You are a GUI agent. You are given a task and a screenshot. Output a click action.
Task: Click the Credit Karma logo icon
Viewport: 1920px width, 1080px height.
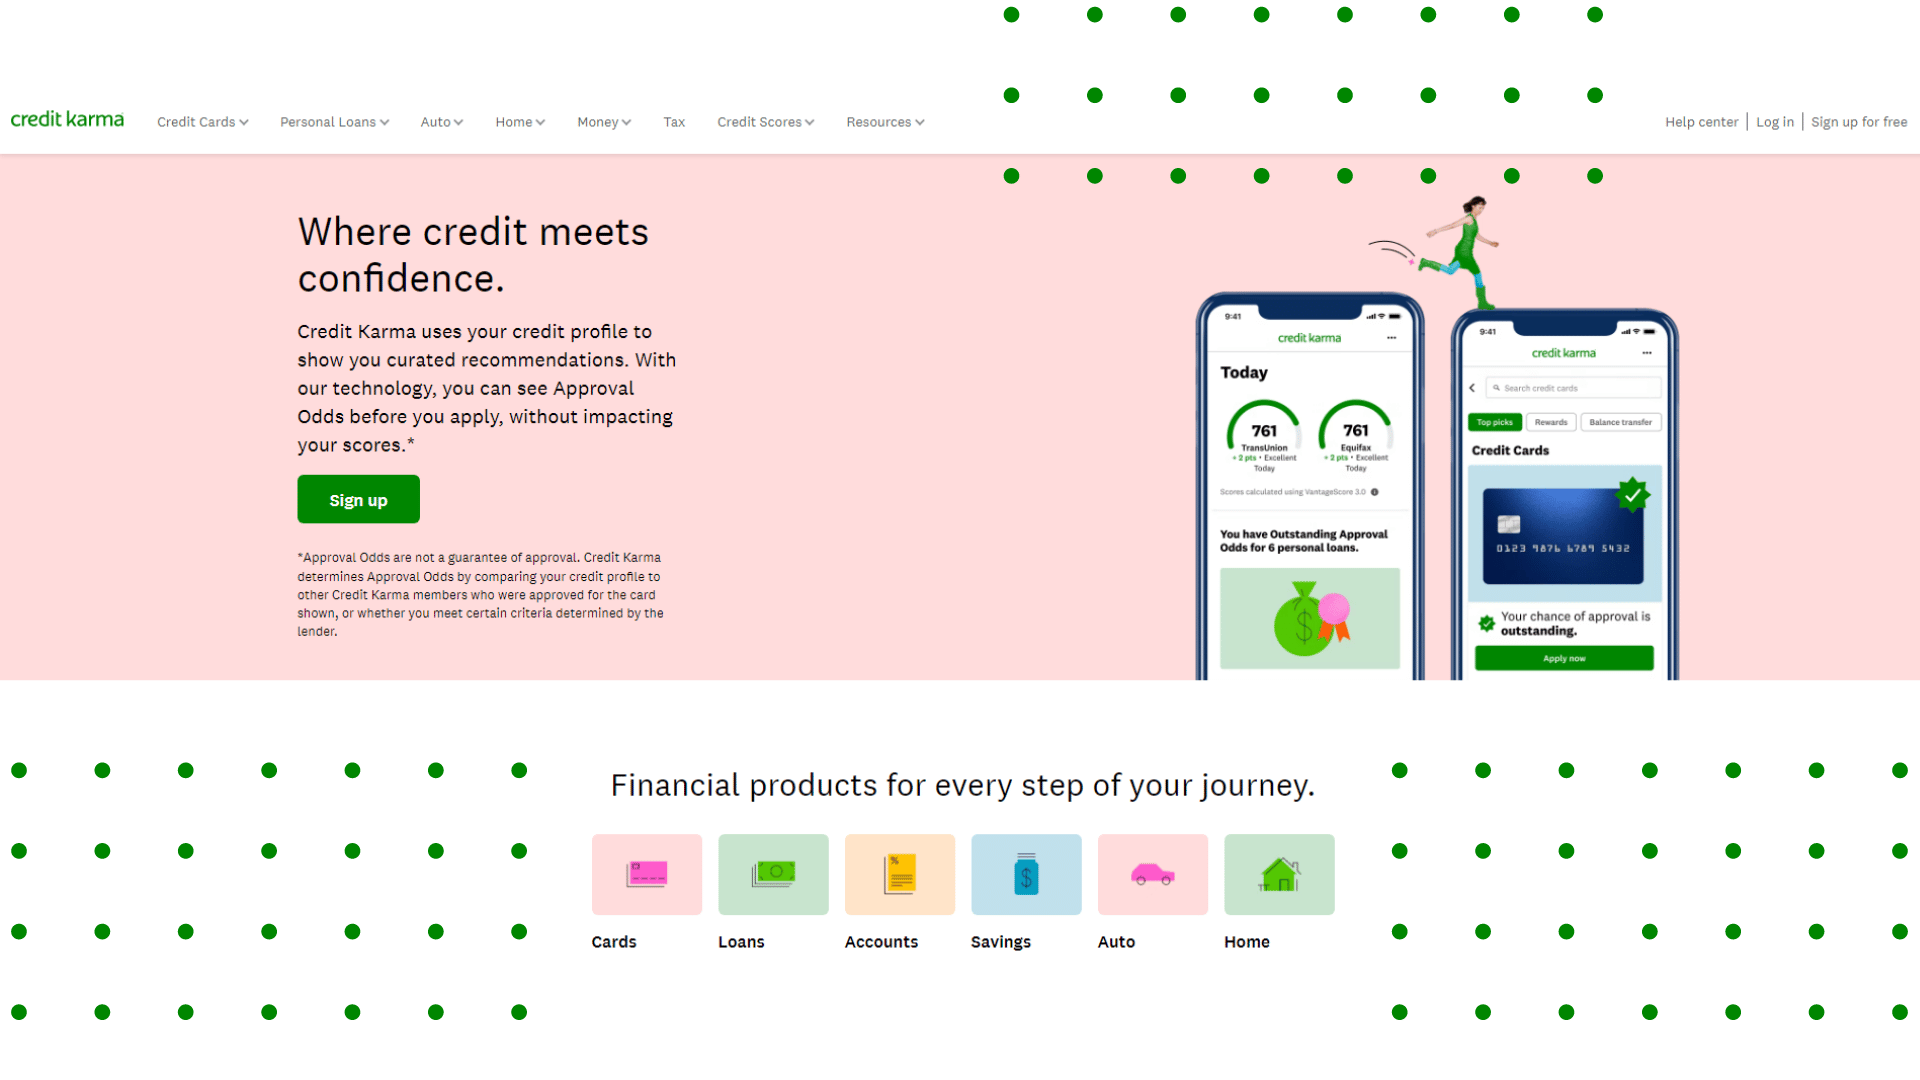(66, 121)
